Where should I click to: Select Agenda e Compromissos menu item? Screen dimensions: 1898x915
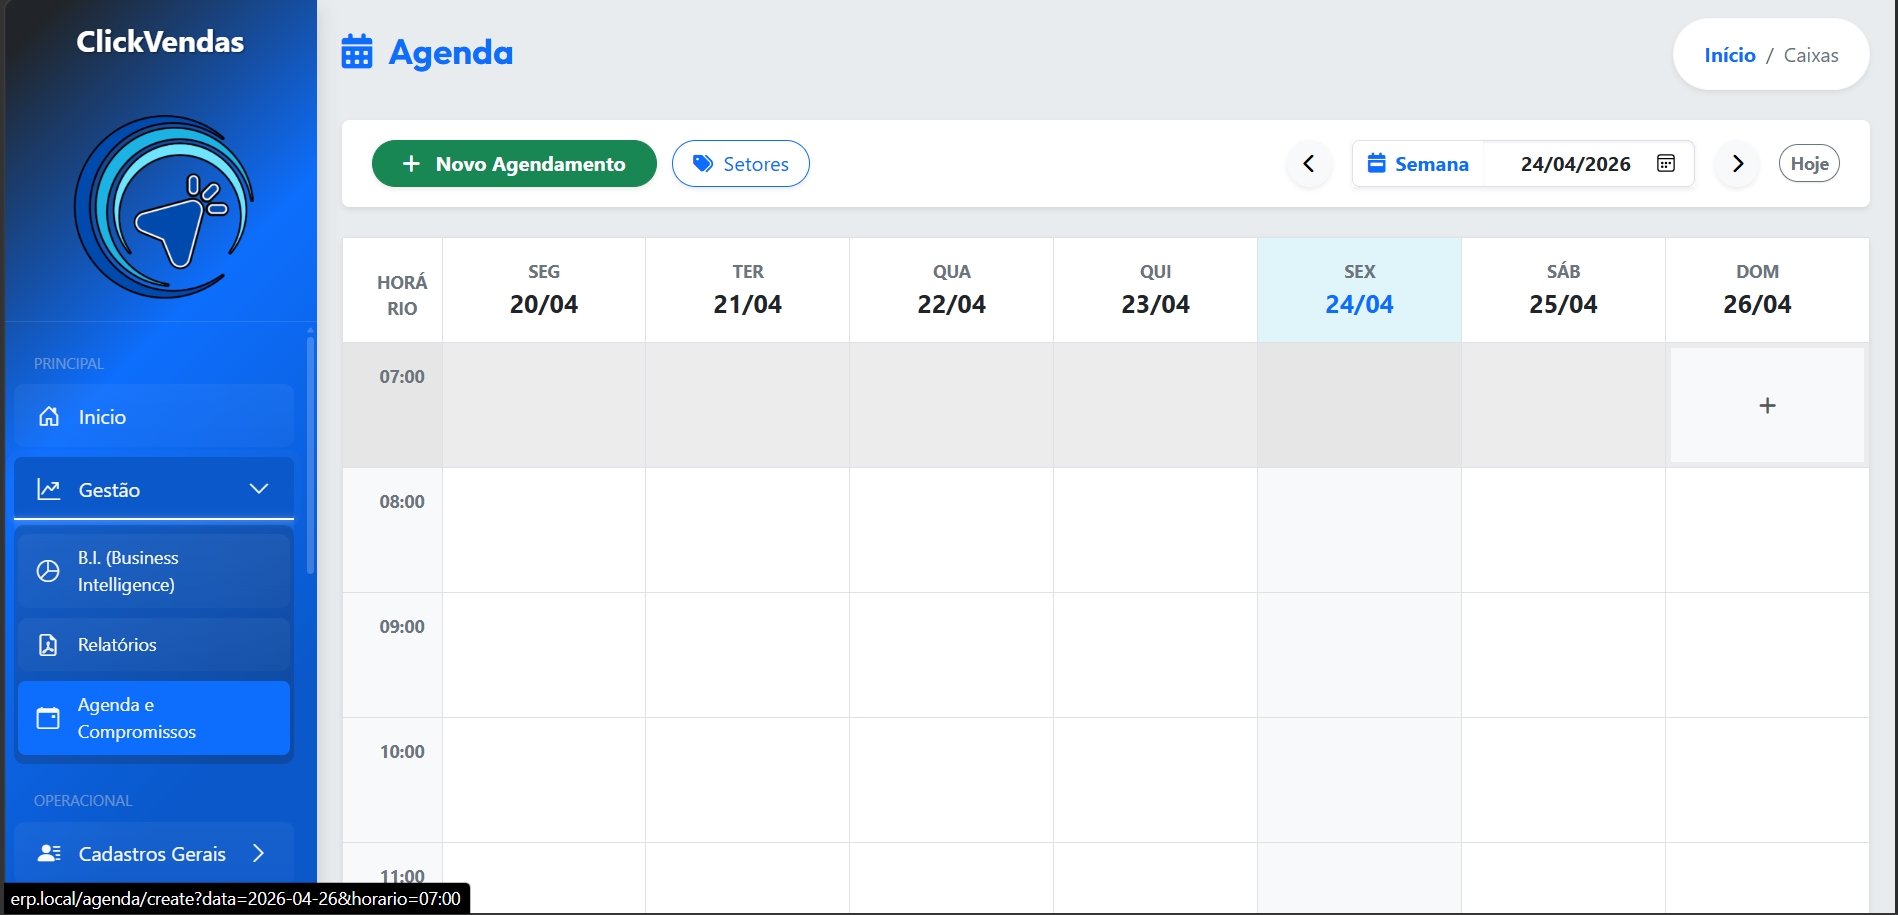[x=154, y=718]
